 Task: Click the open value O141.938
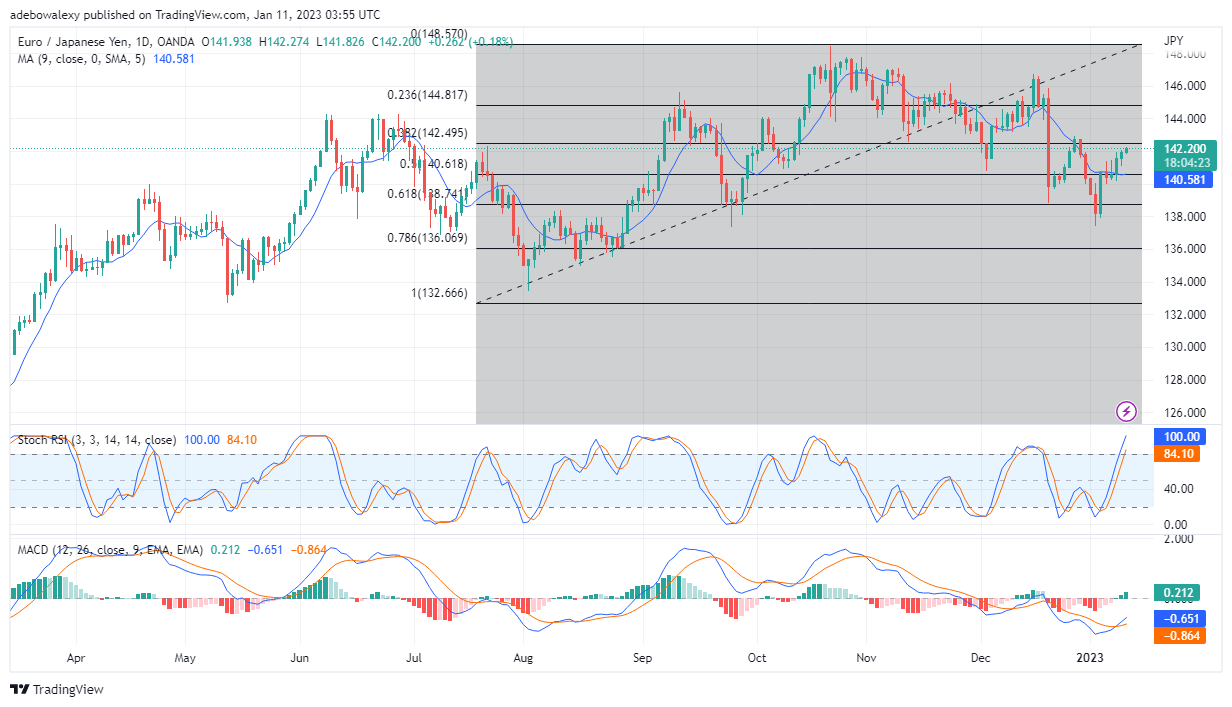[x=227, y=42]
